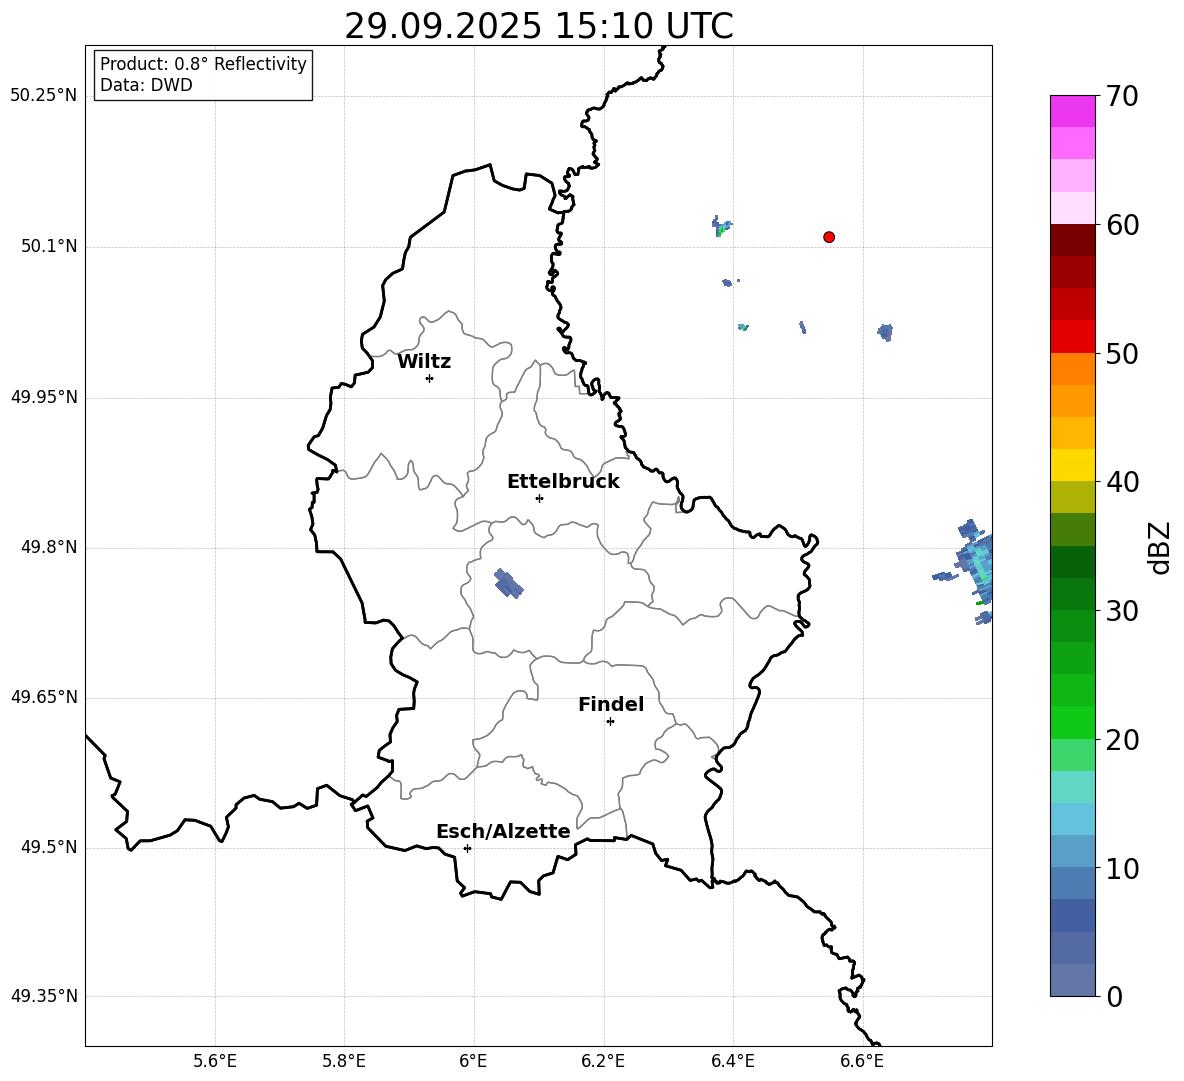Select the Wiltz city label
The image size is (1184, 1081).
[424, 362]
